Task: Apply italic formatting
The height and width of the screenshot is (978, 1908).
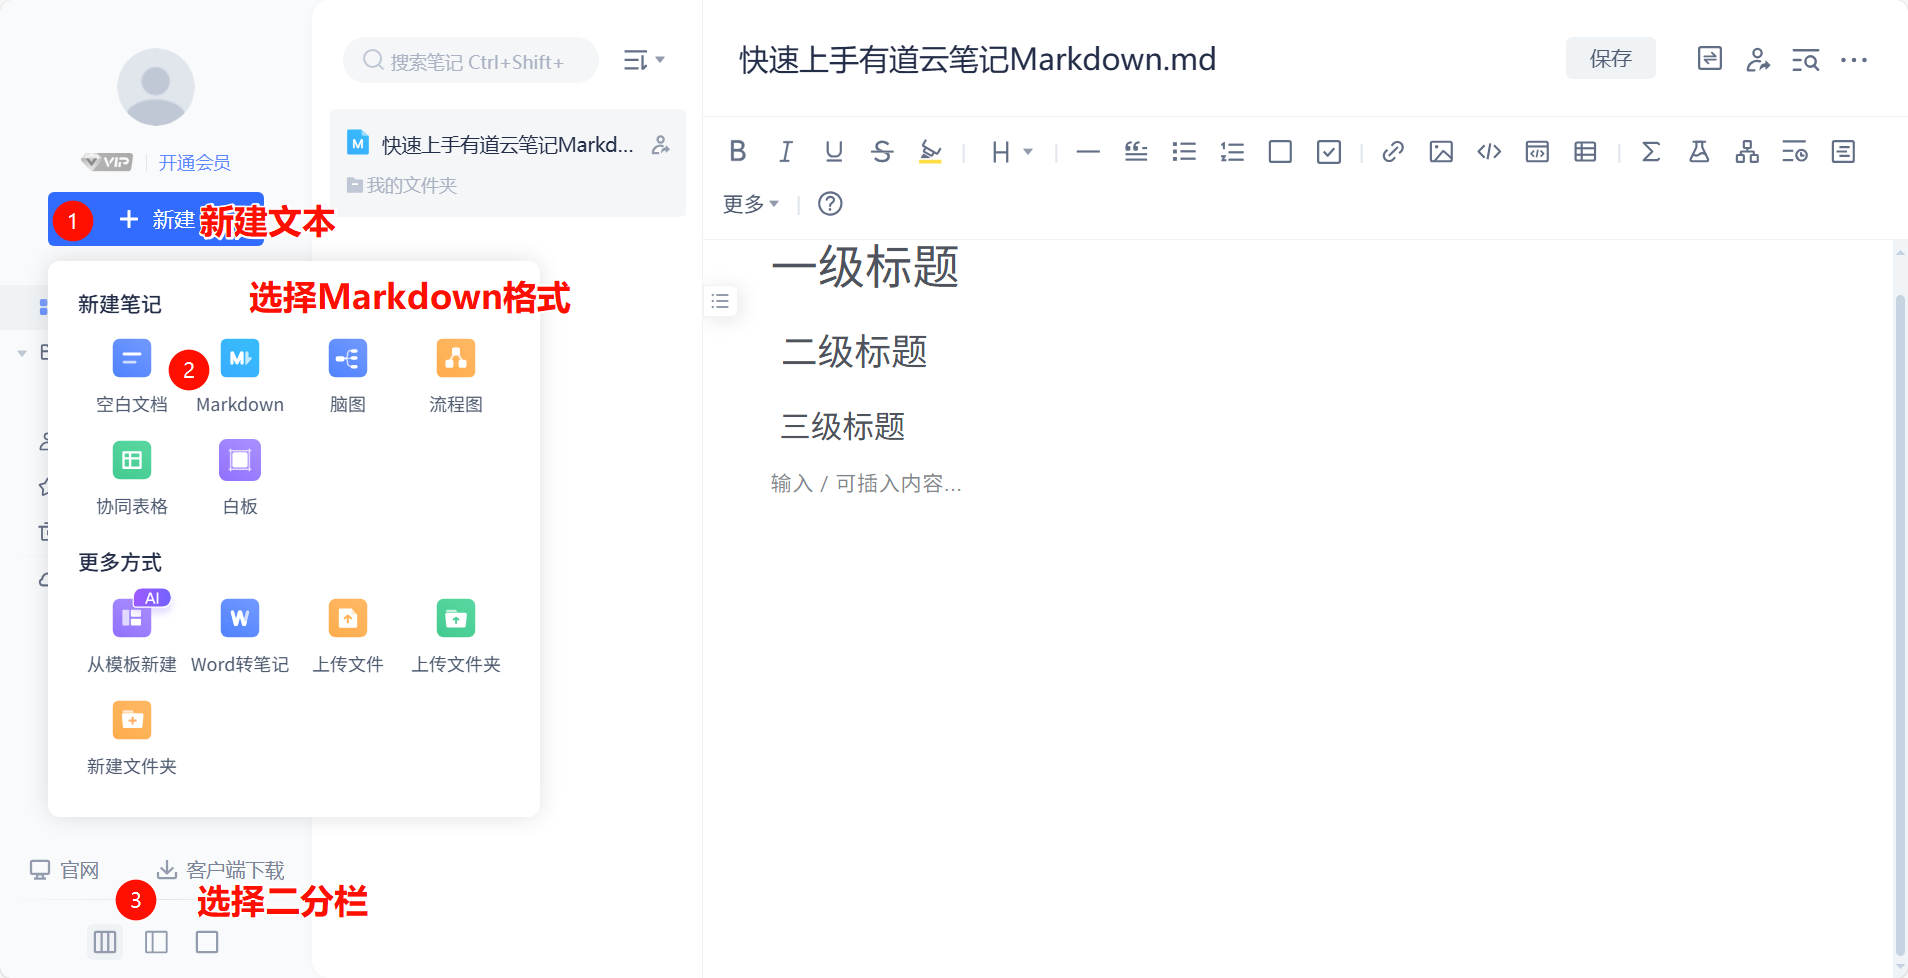Action: pos(786,151)
